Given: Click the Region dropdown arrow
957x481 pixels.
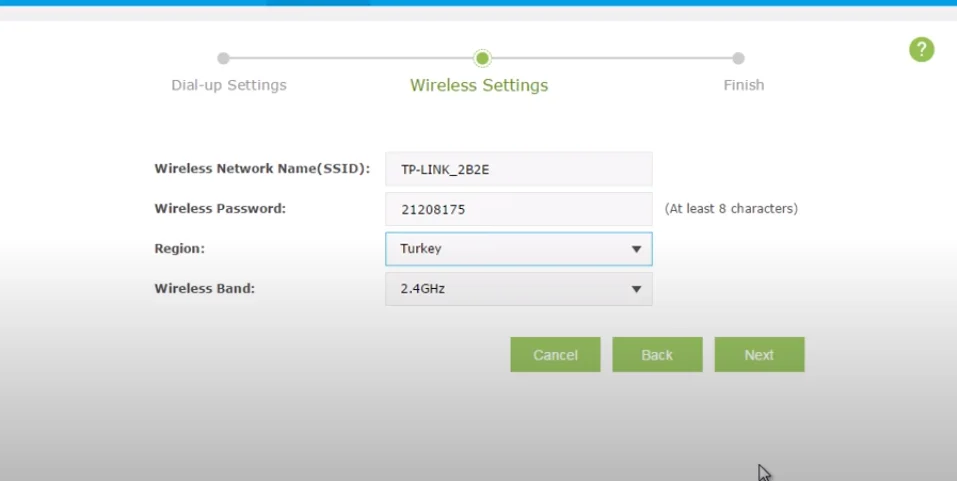Looking at the screenshot, I should pos(636,249).
